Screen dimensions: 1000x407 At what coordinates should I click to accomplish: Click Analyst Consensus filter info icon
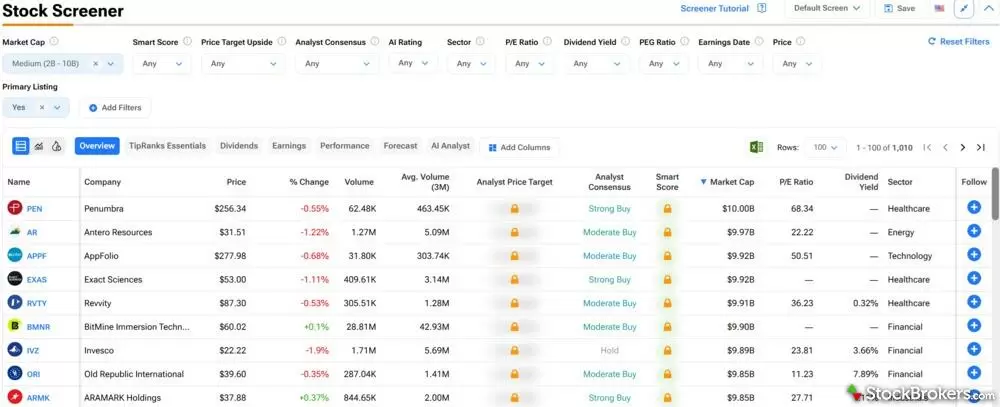(375, 41)
